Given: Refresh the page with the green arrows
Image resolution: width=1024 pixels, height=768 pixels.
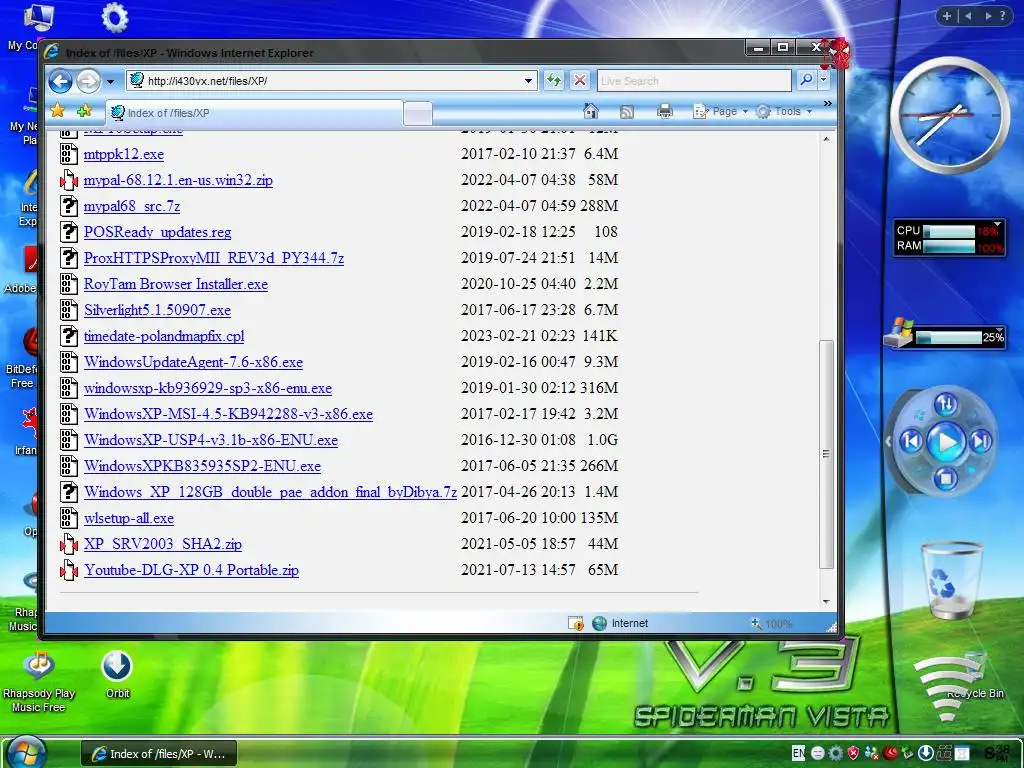Looking at the screenshot, I should click(554, 80).
